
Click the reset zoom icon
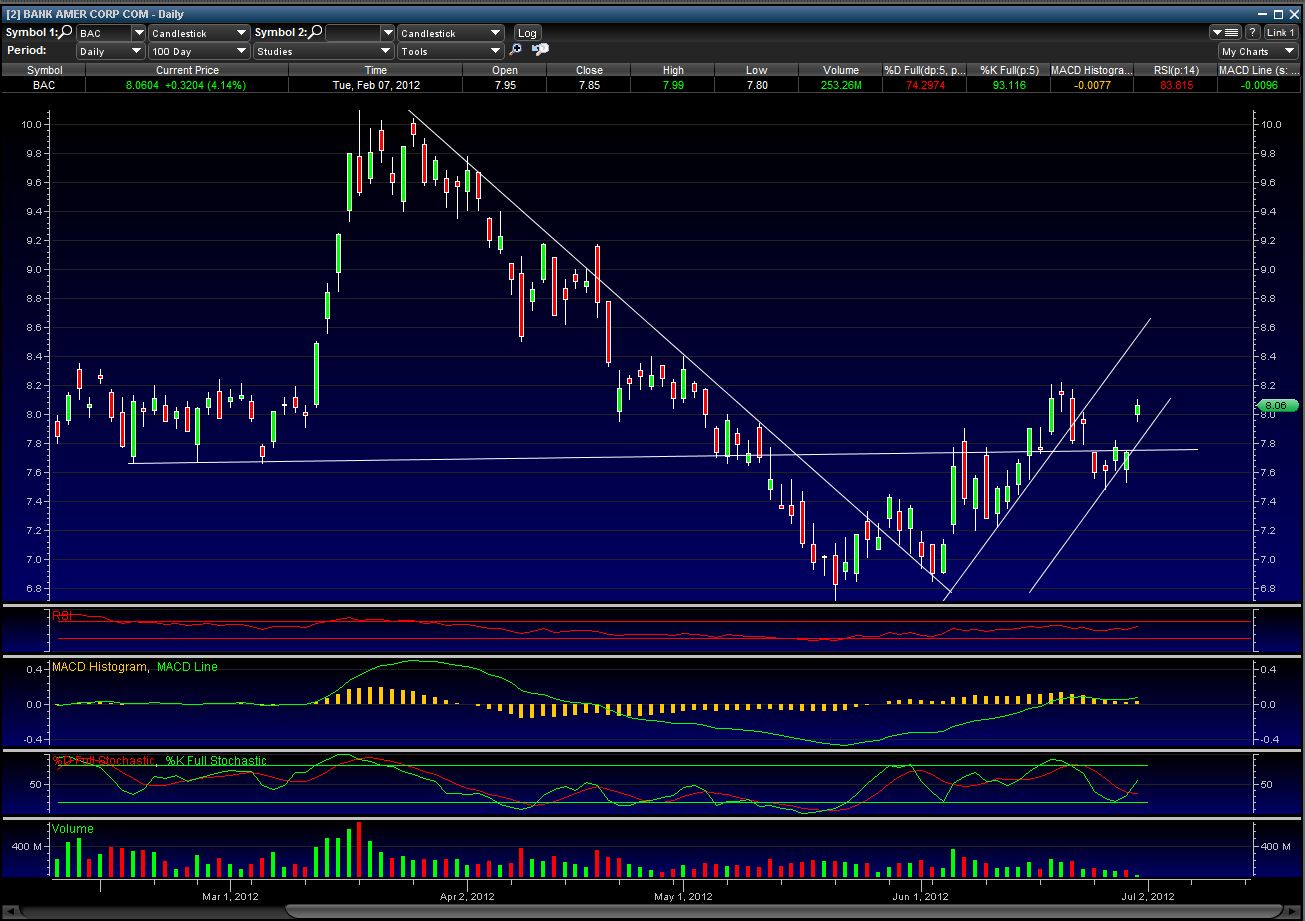point(540,51)
